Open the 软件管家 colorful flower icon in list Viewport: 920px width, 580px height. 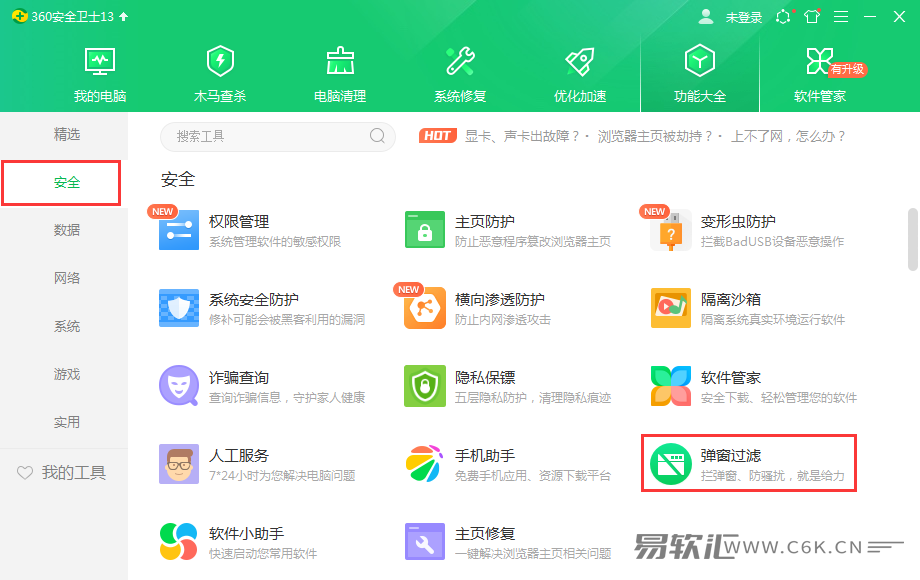tap(671, 386)
